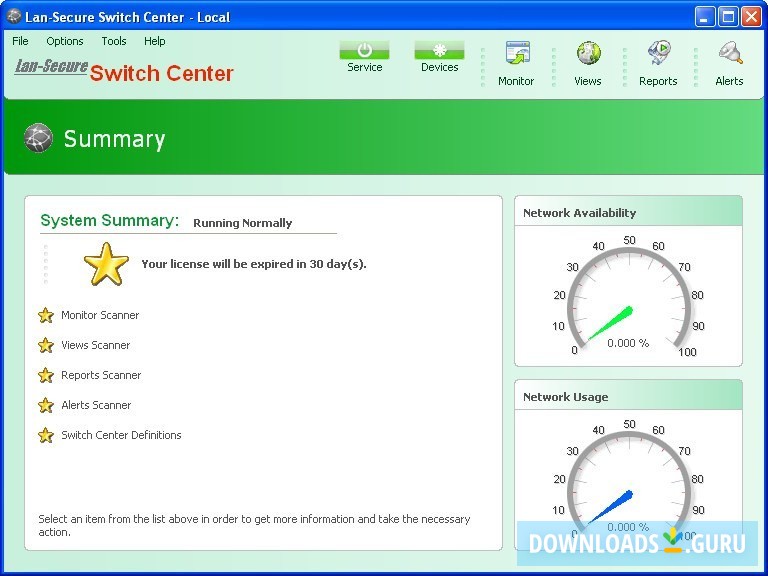Open the Reports icon
Viewport: 768px width, 576px height.
pyautogui.click(x=659, y=53)
